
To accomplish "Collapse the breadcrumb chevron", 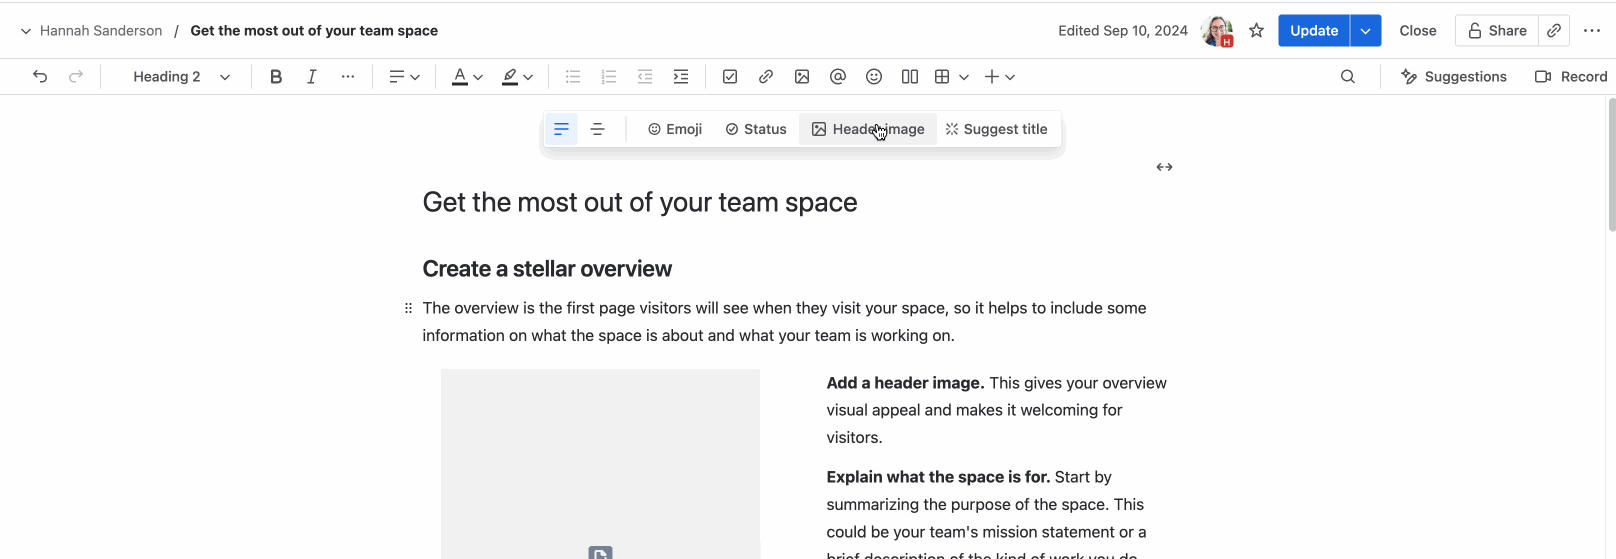I will tap(26, 31).
